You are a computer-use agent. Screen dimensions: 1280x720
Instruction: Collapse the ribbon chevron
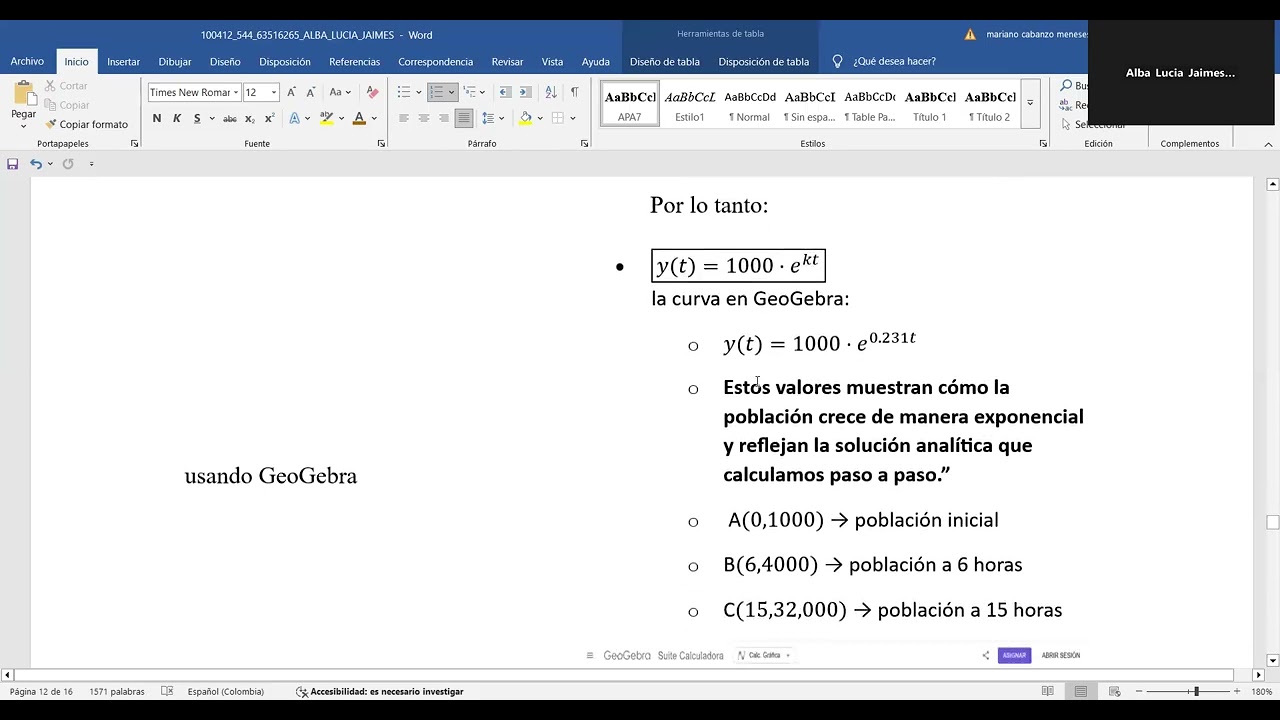click(x=1268, y=144)
